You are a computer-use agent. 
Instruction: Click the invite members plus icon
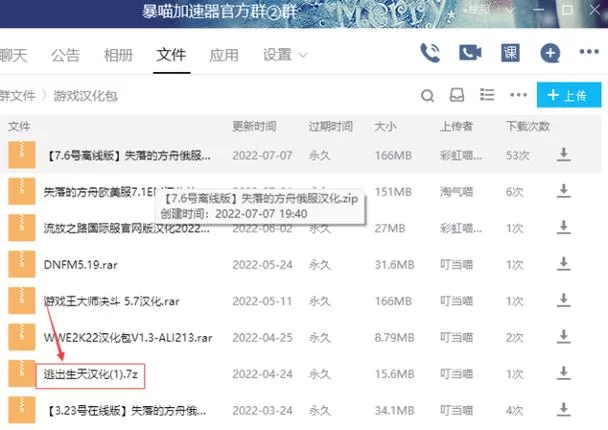coord(550,53)
